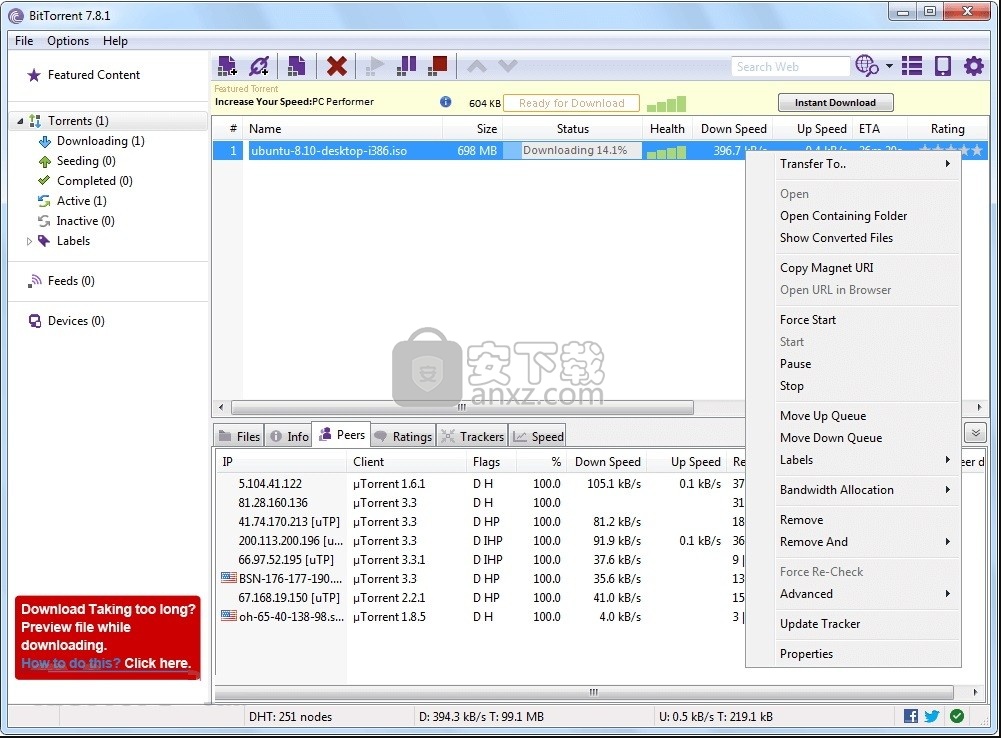Click the Pause torrent toolbar icon
The image size is (1001, 738).
[x=406, y=66]
